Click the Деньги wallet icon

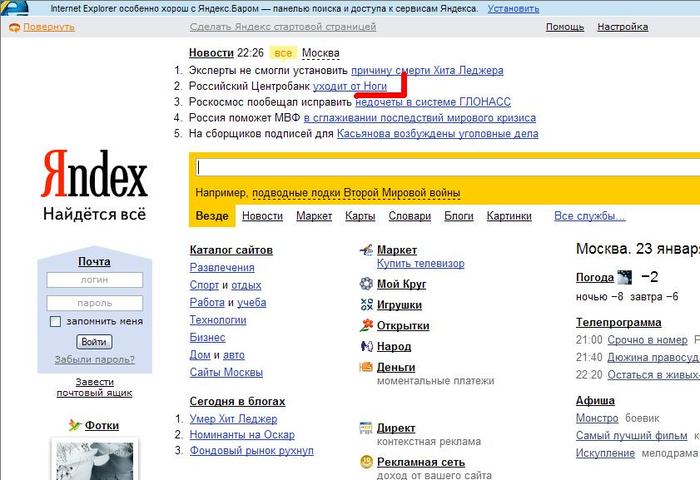pyautogui.click(x=366, y=367)
